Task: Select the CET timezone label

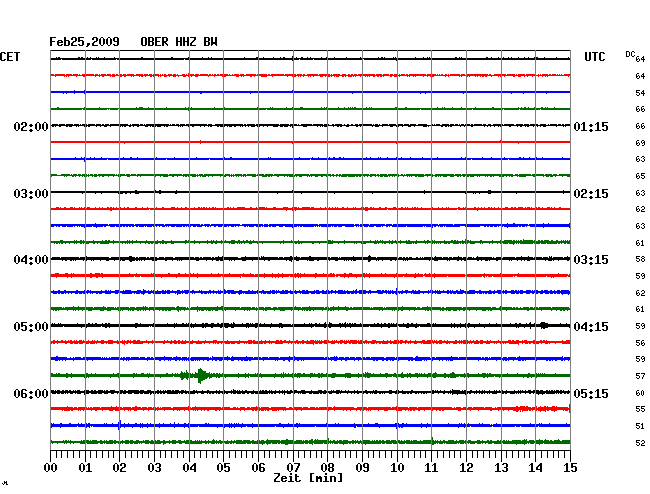Action: click(10, 57)
